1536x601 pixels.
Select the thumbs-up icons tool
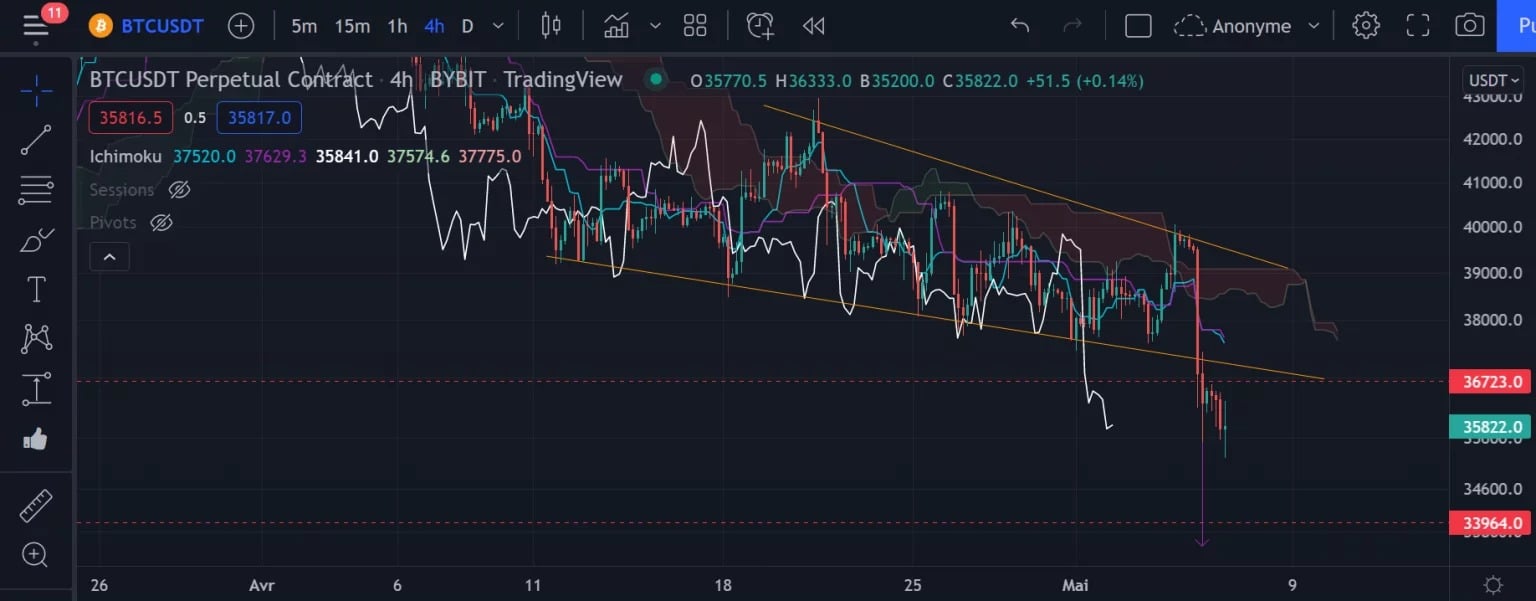(x=36, y=439)
